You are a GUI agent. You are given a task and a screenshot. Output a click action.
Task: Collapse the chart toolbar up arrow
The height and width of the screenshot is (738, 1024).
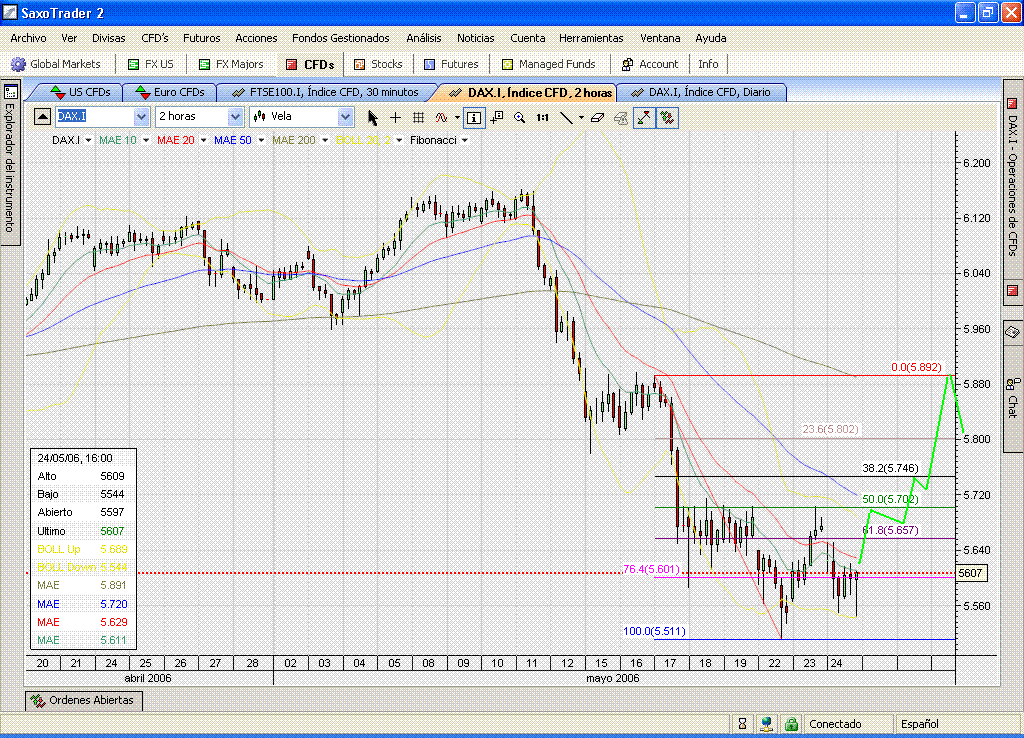42,117
